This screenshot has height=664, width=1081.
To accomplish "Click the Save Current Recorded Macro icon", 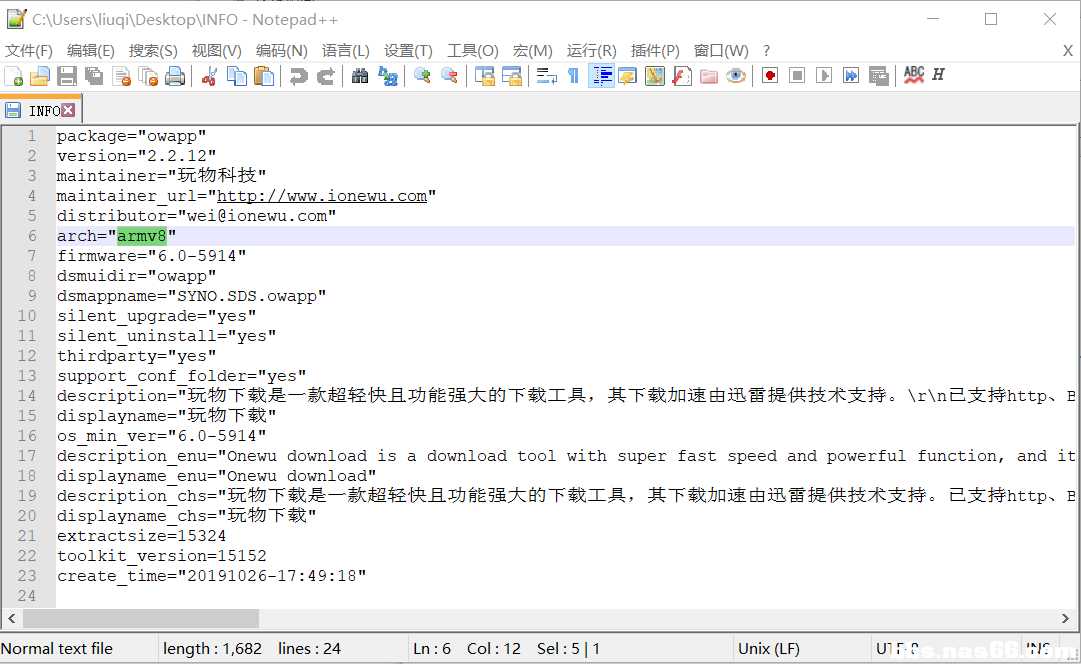I will click(x=878, y=76).
